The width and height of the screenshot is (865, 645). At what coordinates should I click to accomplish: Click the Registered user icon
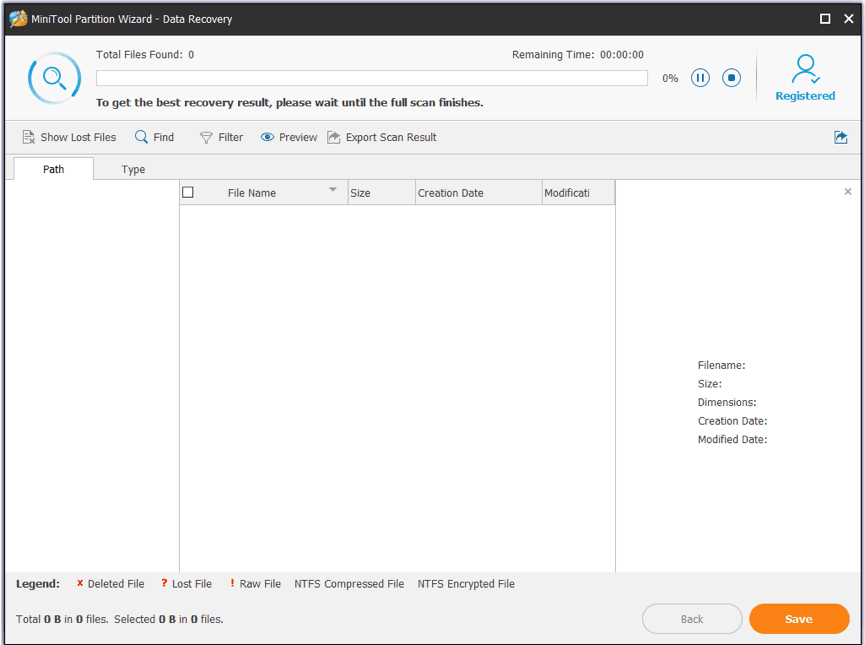click(x=805, y=70)
